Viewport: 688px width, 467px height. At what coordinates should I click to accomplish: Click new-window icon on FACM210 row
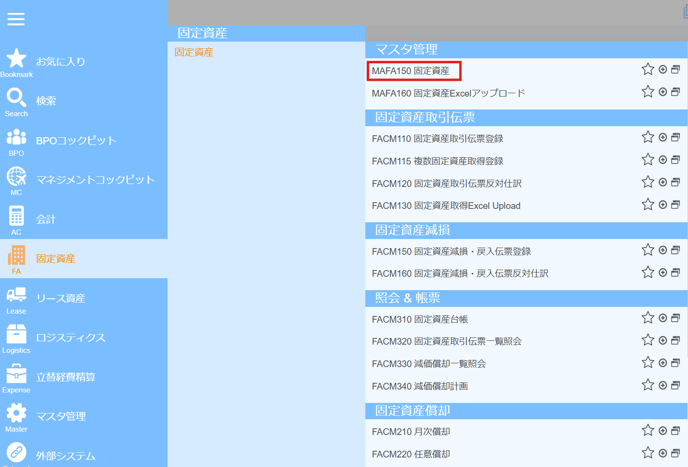coord(676,431)
